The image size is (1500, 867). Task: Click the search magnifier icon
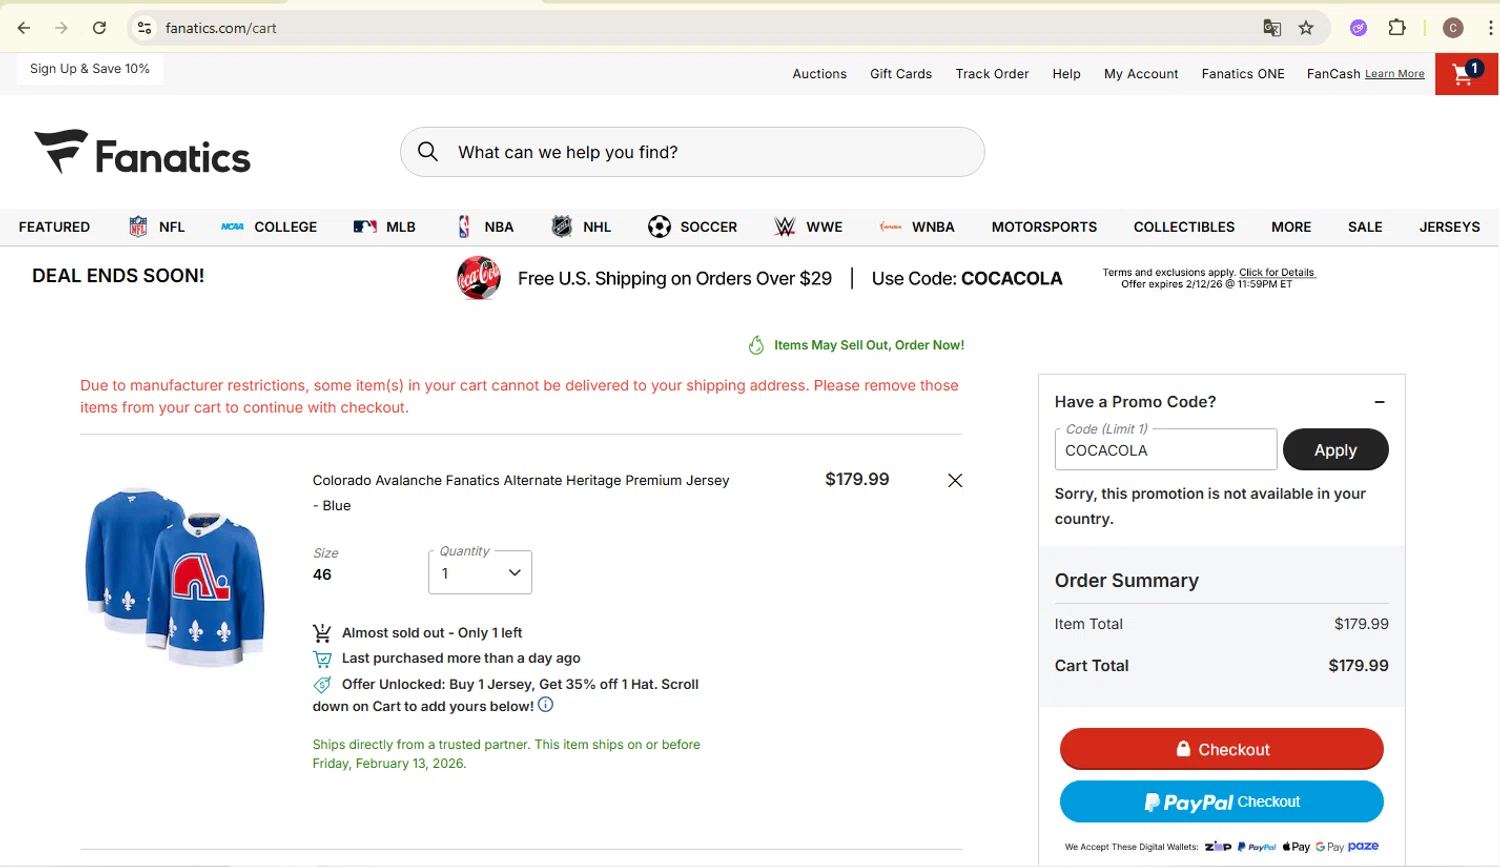pyautogui.click(x=428, y=152)
